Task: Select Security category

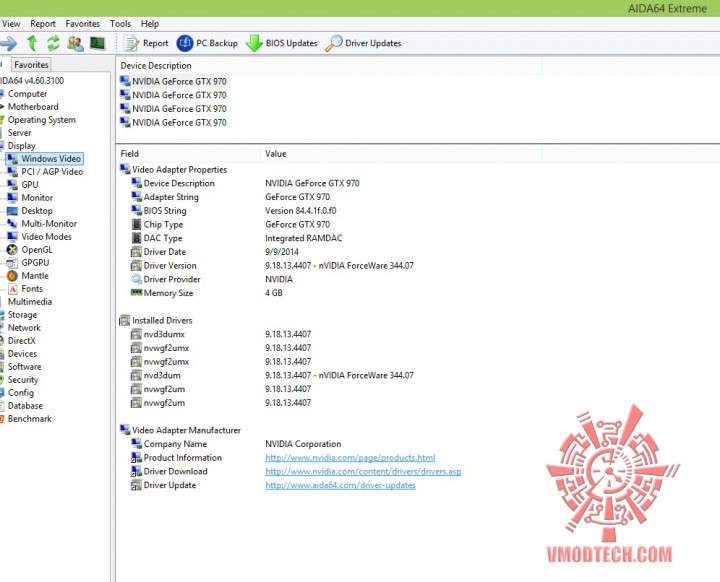Action: [22, 379]
